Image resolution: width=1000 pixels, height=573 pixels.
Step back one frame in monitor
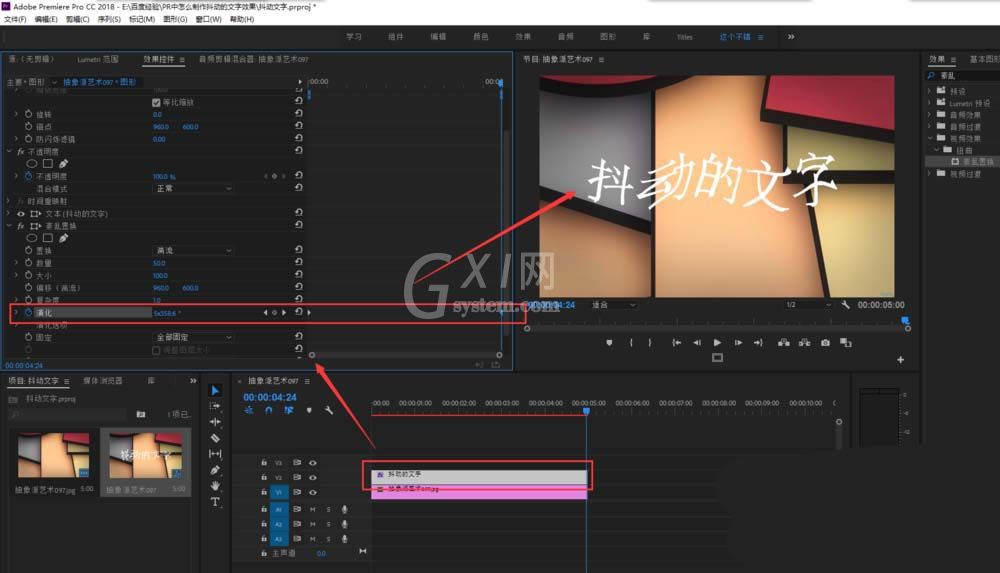pyautogui.click(x=696, y=343)
